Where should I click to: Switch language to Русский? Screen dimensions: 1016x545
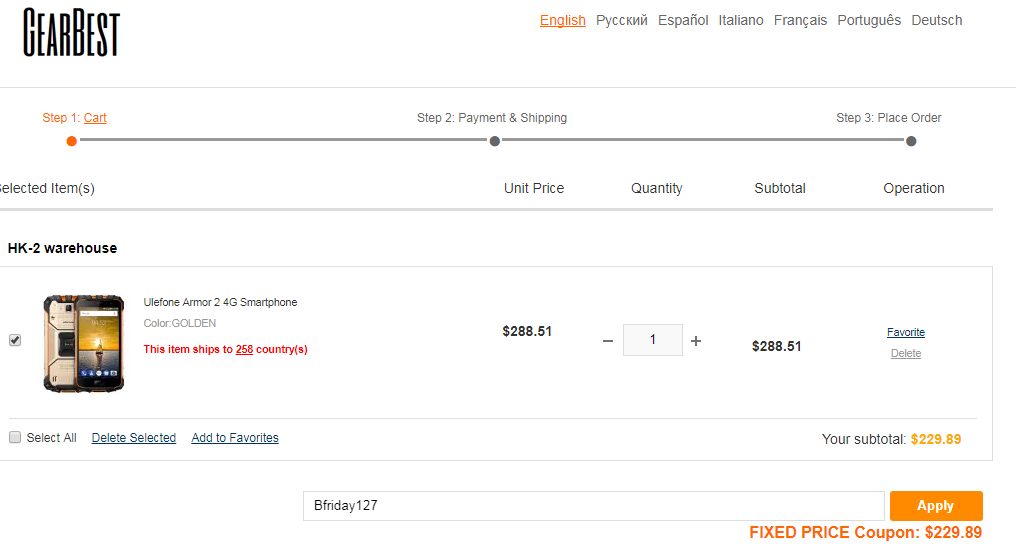click(621, 20)
